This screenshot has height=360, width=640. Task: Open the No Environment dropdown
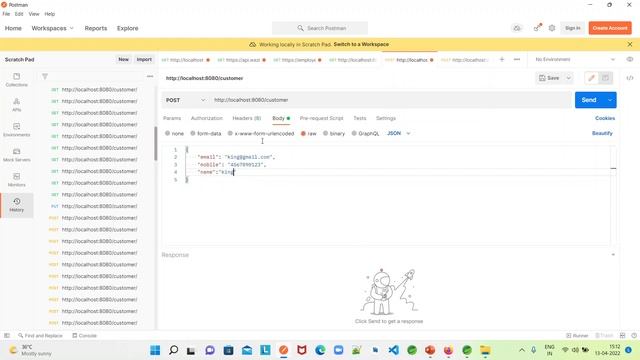tap(575, 60)
